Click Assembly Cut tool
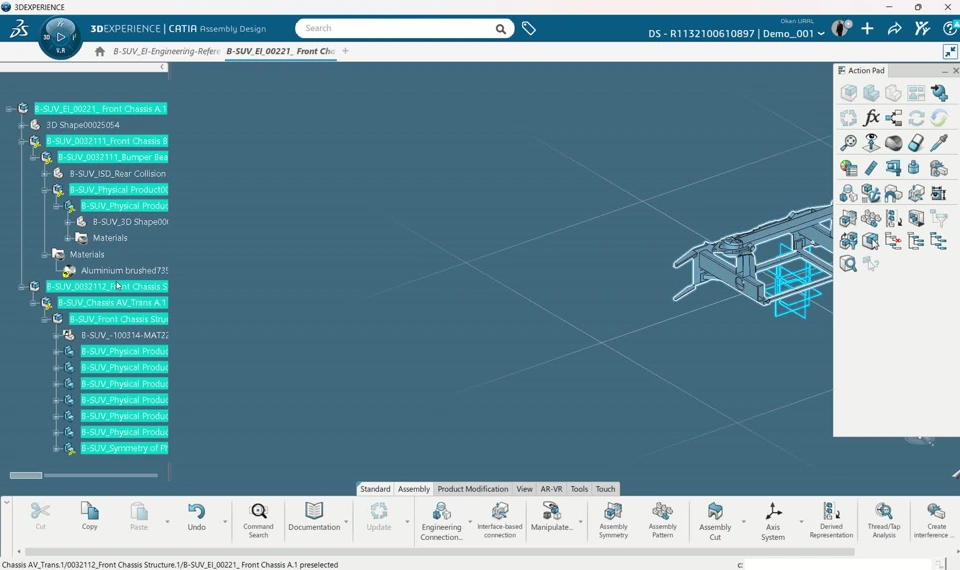This screenshot has height=570, width=960. coord(715,521)
